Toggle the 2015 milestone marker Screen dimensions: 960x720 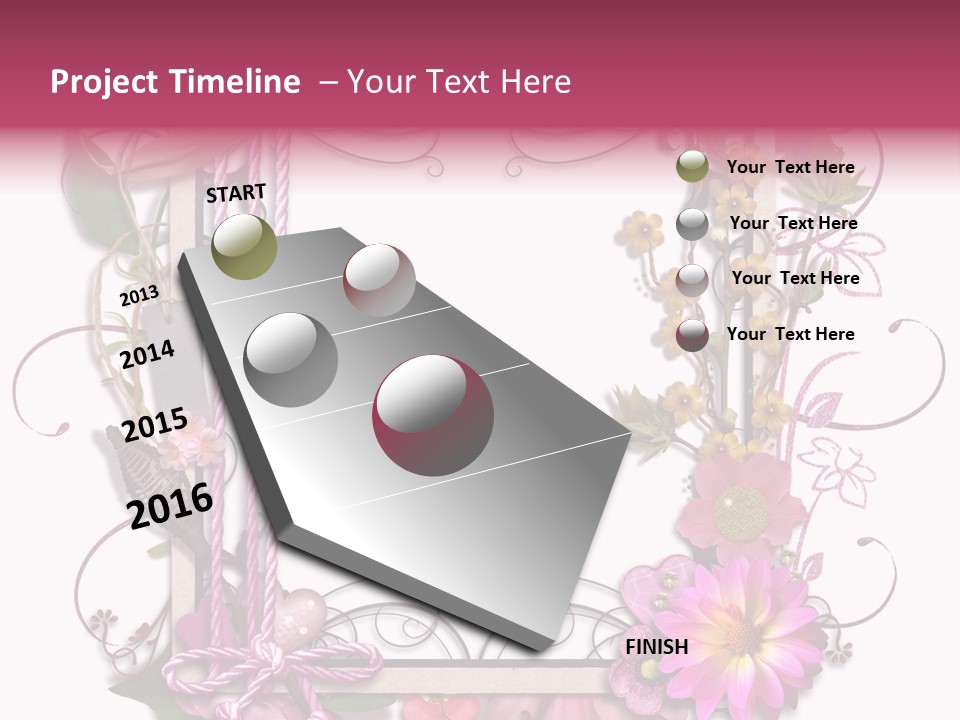(154, 424)
